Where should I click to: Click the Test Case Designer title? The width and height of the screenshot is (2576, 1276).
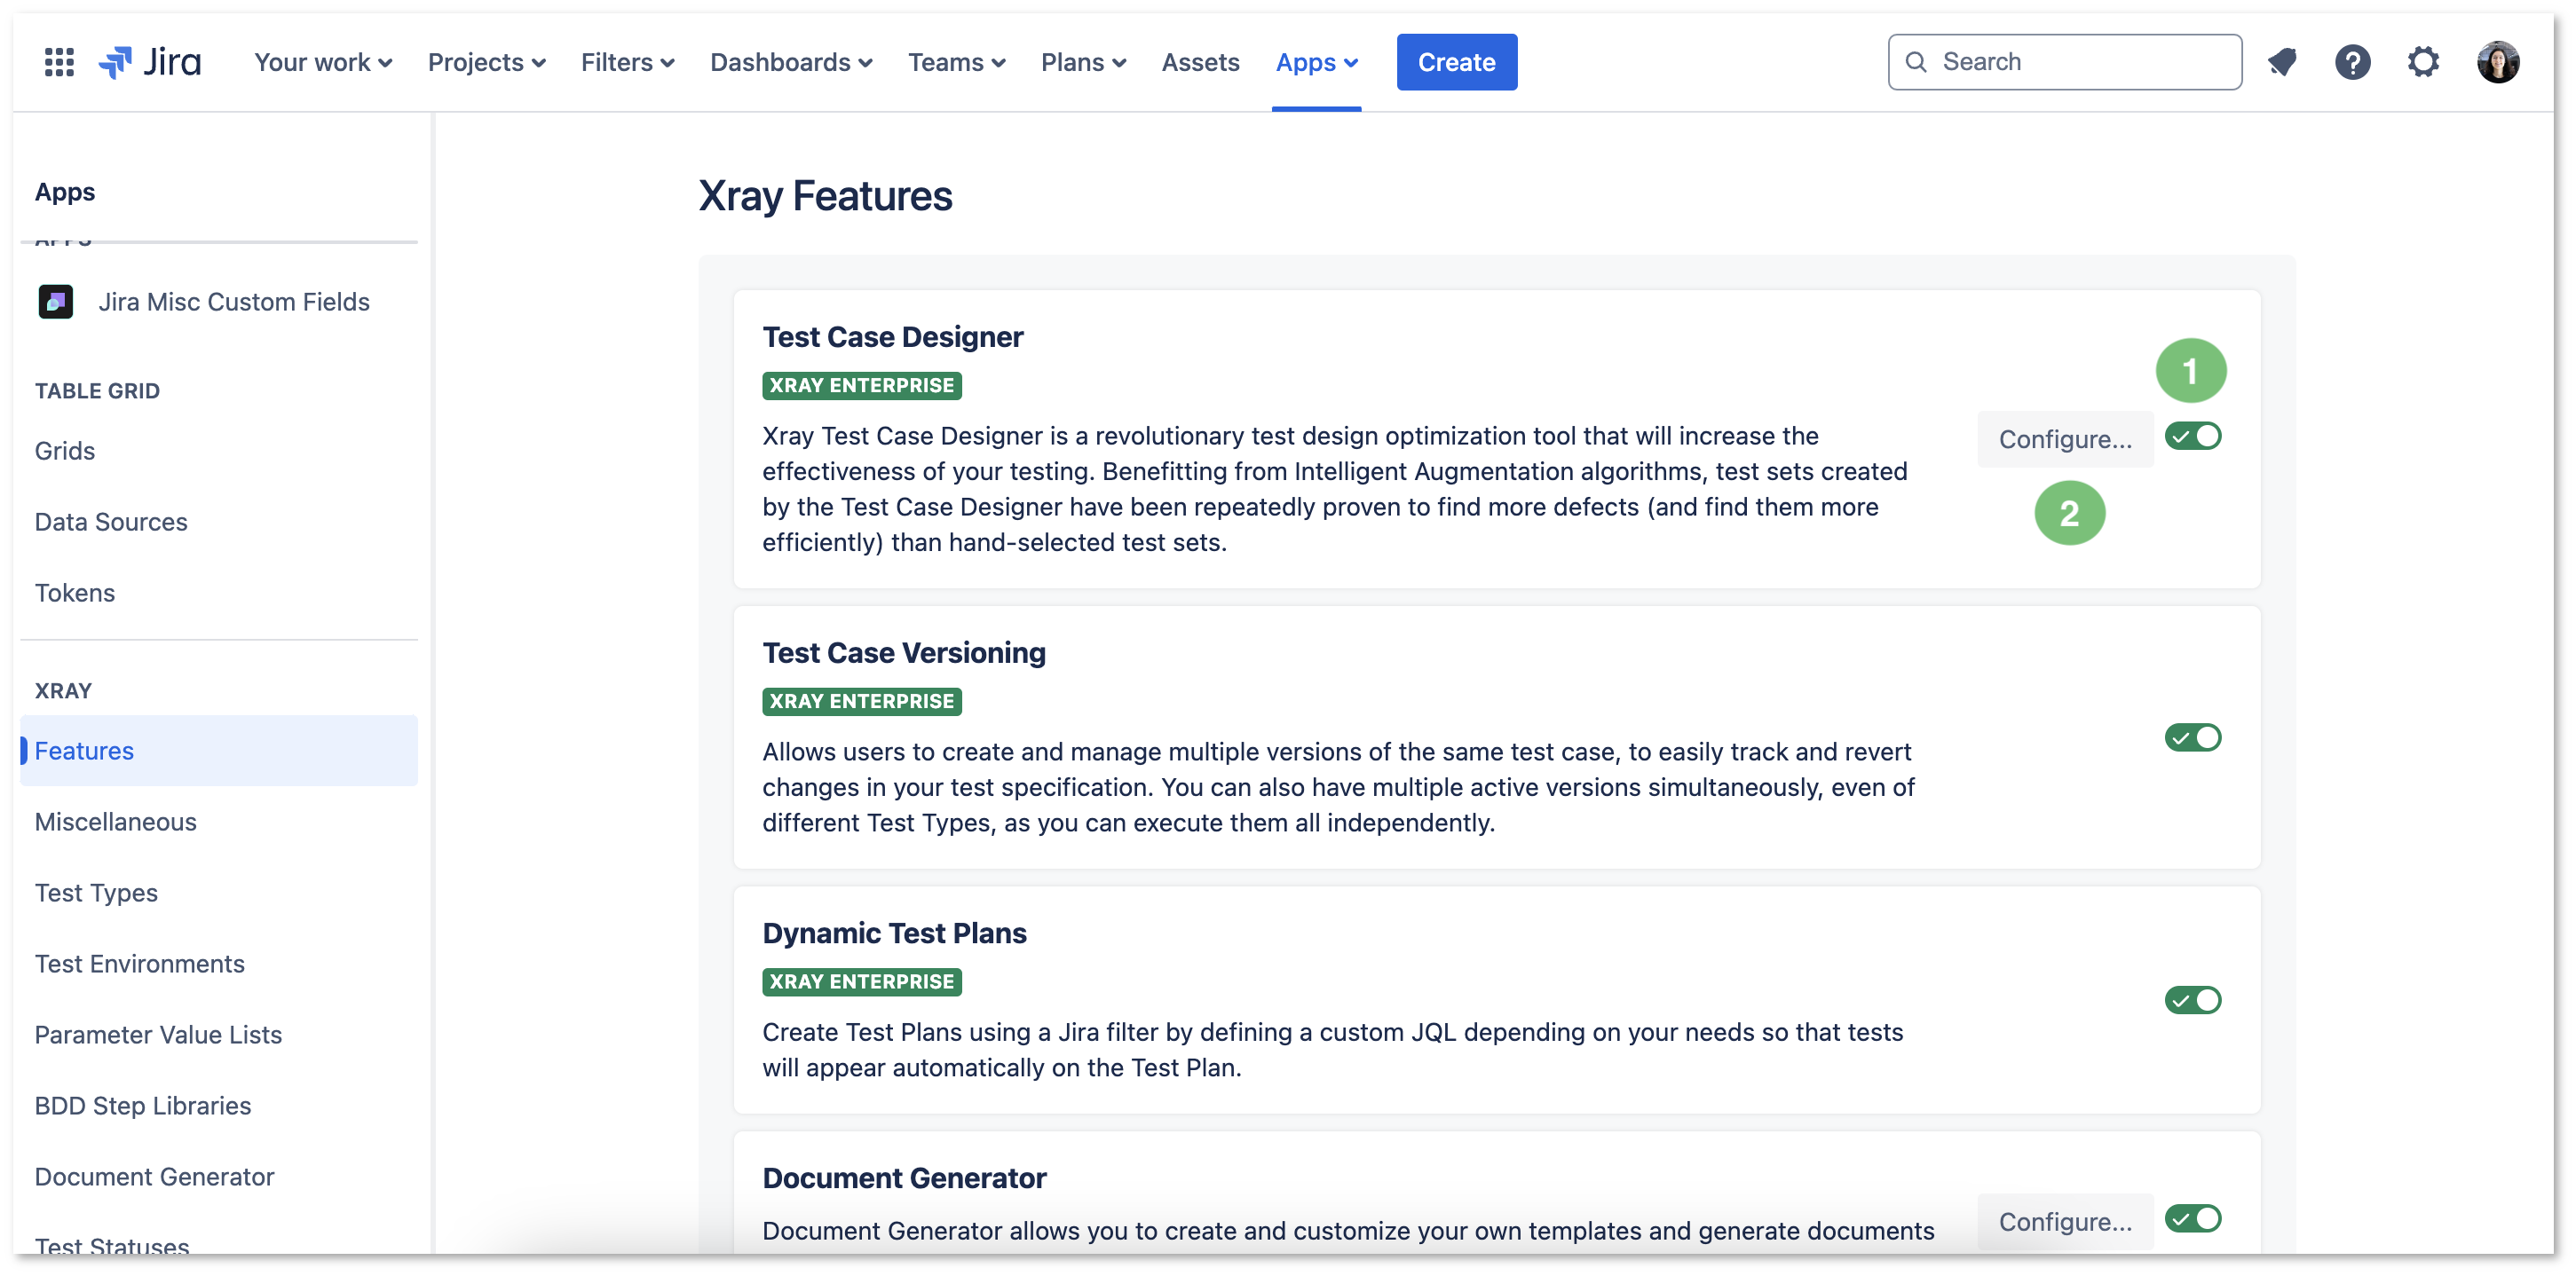[x=892, y=337]
